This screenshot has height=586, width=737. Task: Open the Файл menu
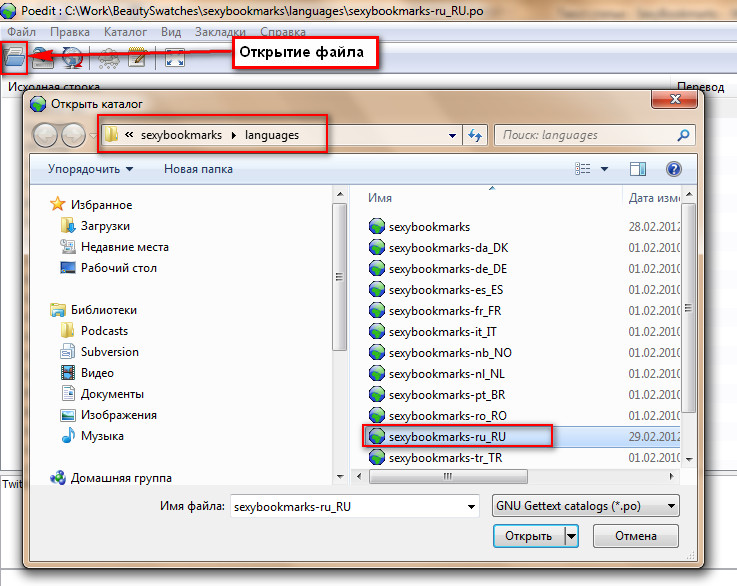[x=22, y=32]
